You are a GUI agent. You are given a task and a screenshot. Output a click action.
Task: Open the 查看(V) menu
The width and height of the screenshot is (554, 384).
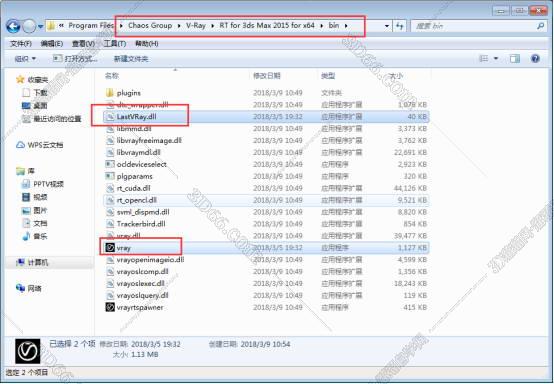83,43
